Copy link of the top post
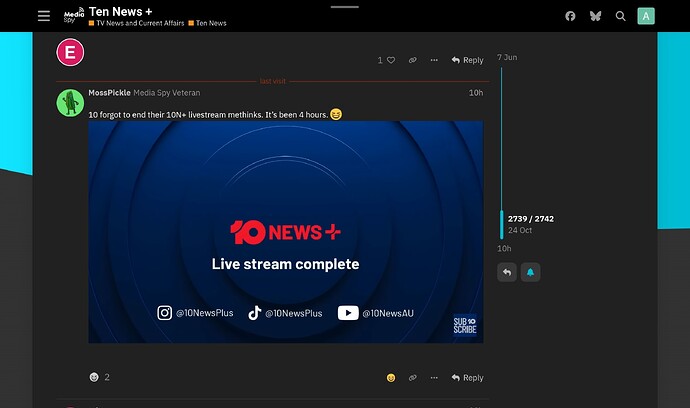This screenshot has height=408, width=690. click(412, 60)
